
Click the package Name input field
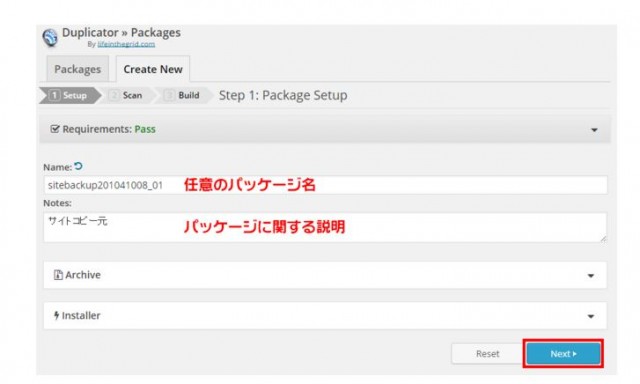point(325,185)
